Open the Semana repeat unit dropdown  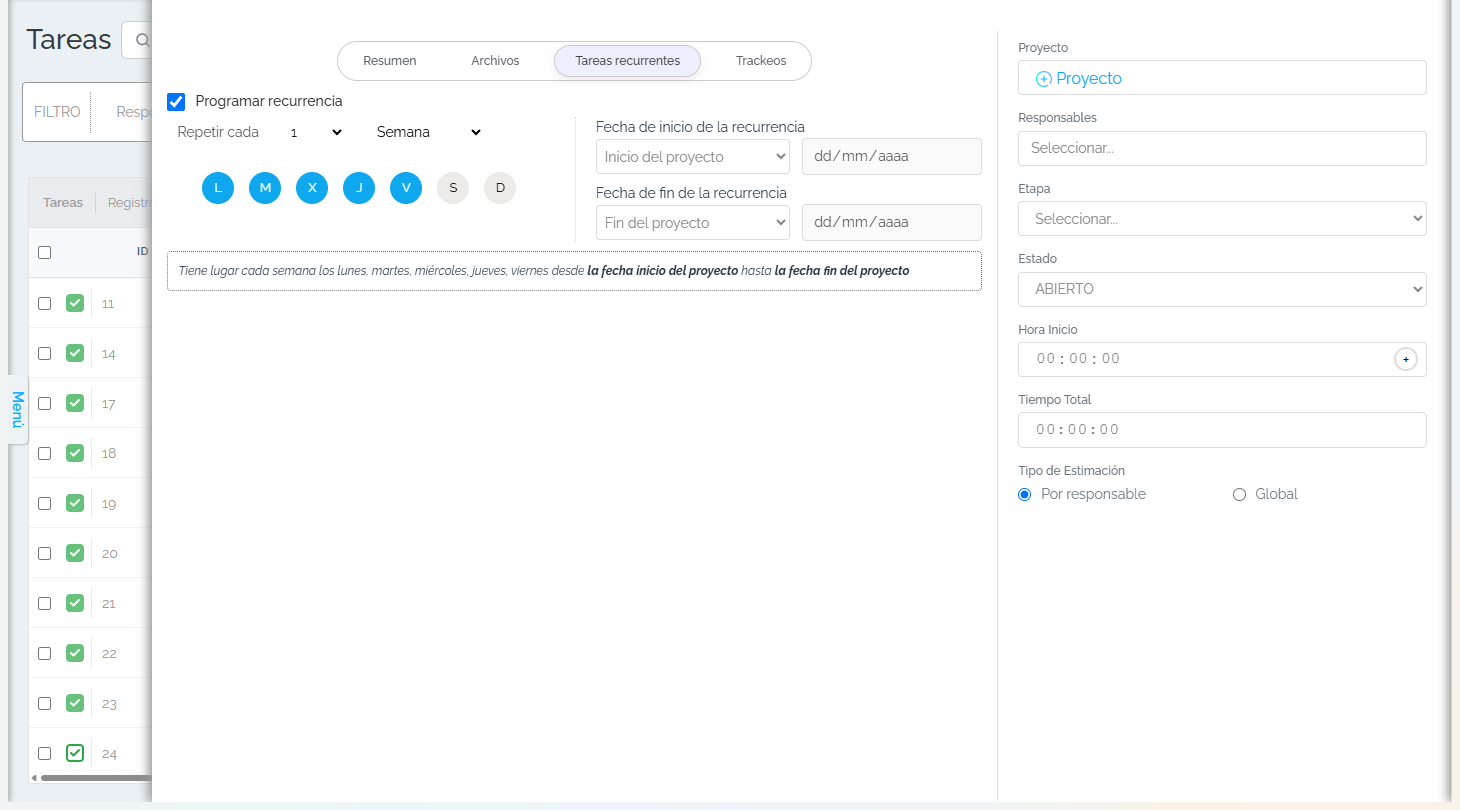pos(429,132)
